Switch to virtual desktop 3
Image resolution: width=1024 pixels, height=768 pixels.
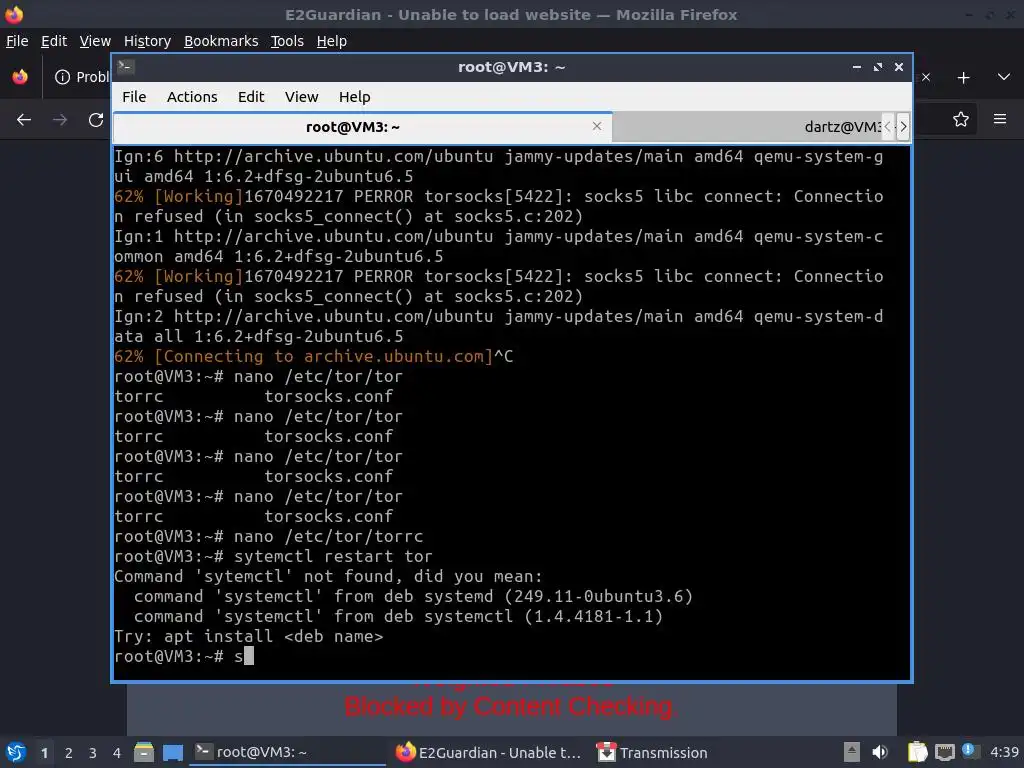pyautogui.click(x=93, y=752)
